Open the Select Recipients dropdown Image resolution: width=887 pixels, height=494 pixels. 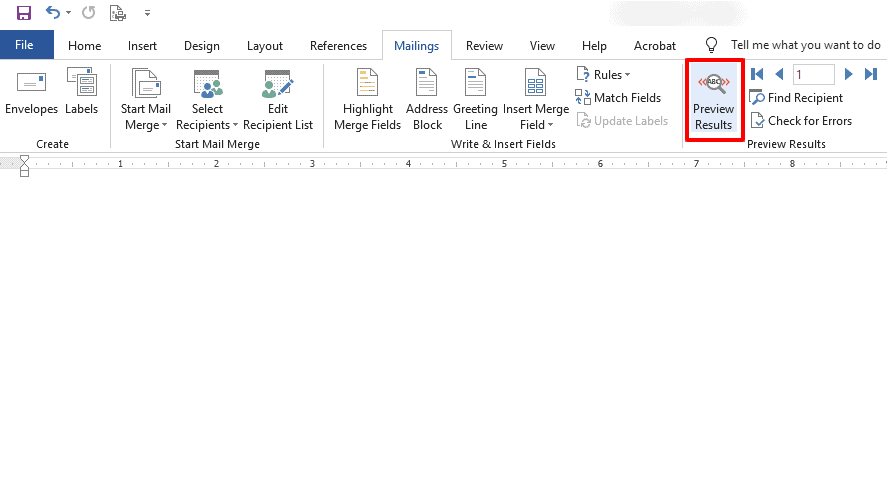point(207,100)
